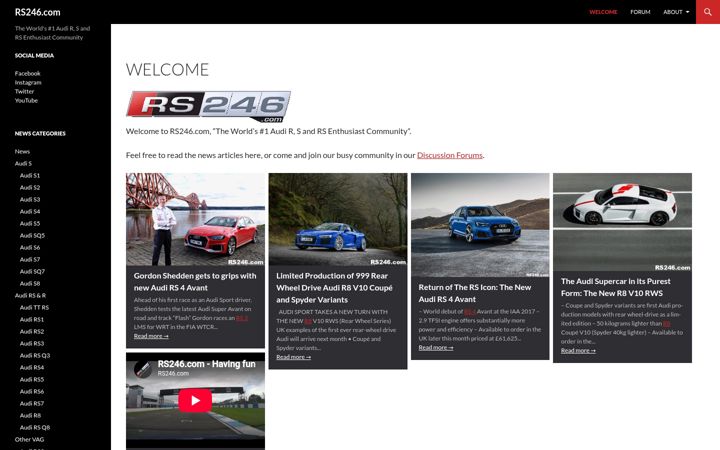Viewport: 720px width, 450px height.
Task: Click RS246.com - Having fun video title
Action: pos(207,364)
